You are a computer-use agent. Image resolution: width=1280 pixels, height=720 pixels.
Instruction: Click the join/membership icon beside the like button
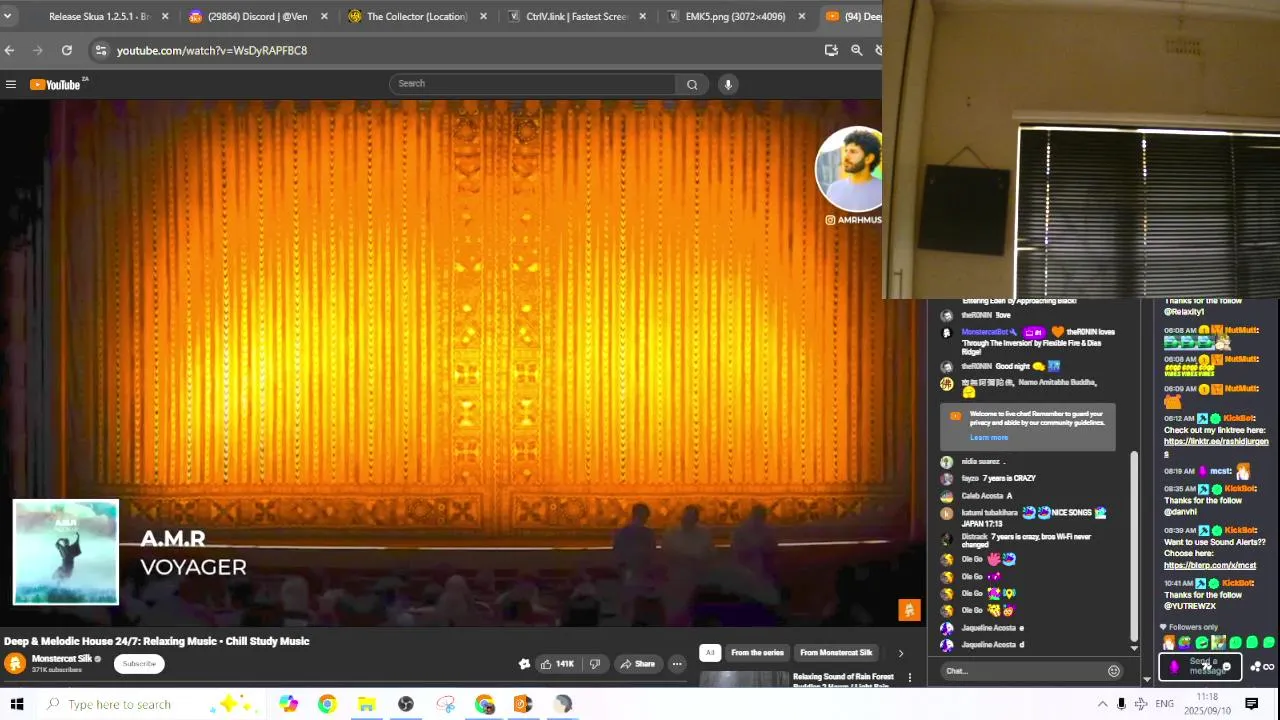point(524,664)
